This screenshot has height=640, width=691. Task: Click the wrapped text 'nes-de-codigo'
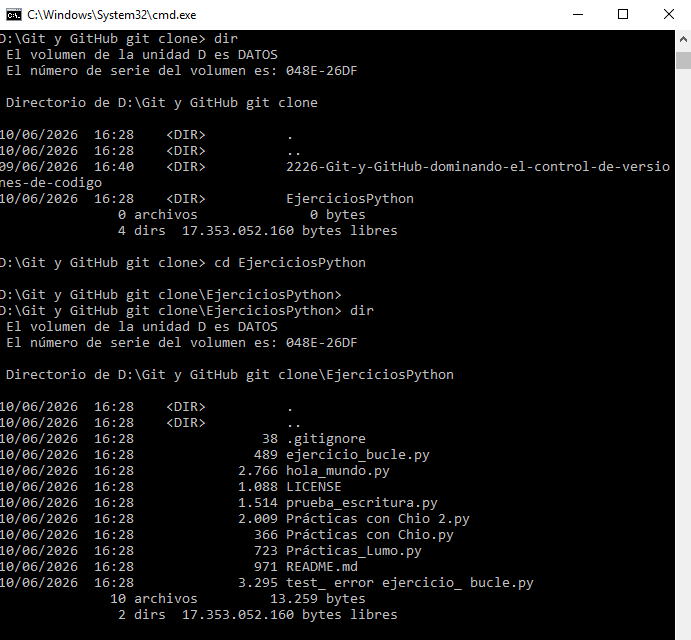pos(51,182)
